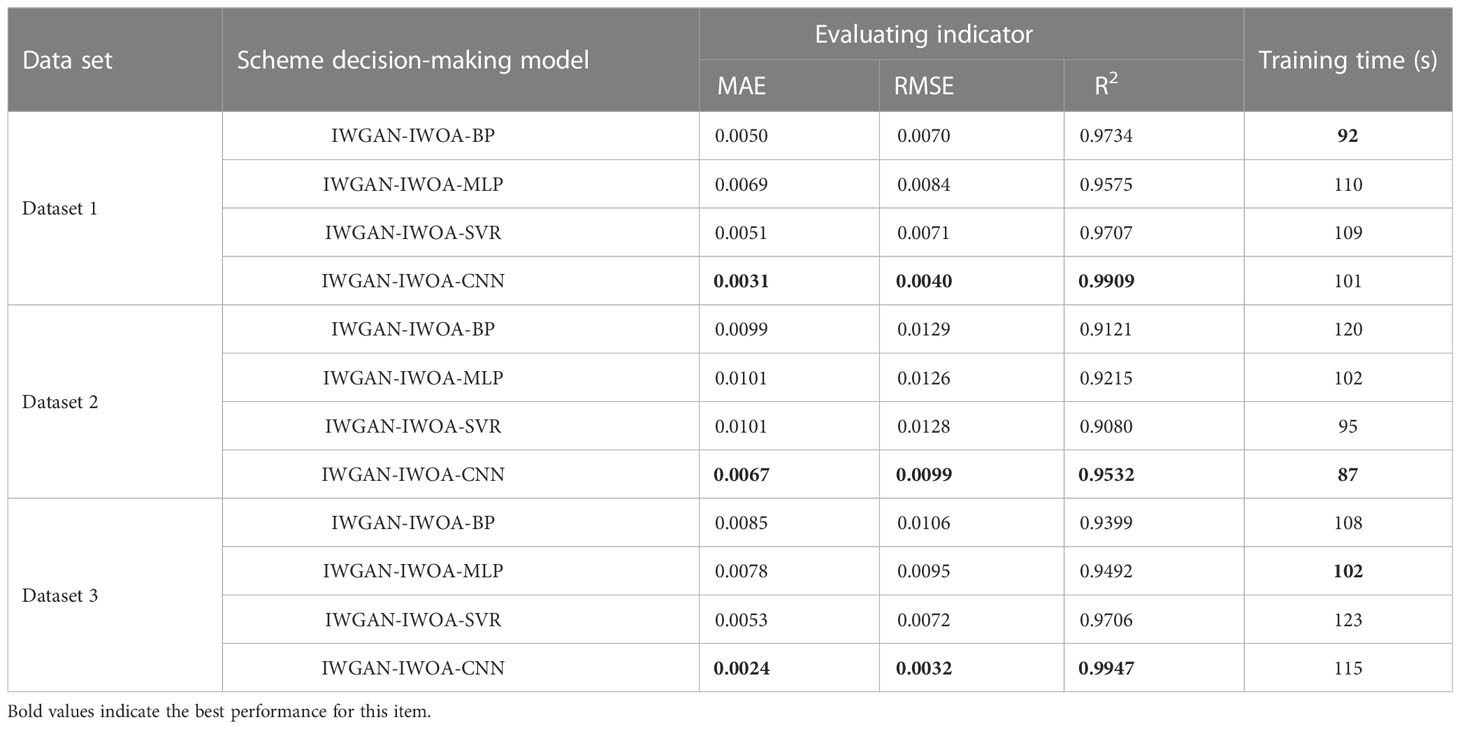Click training time 109
Screen dimensions: 1460x729
pos(1348,233)
